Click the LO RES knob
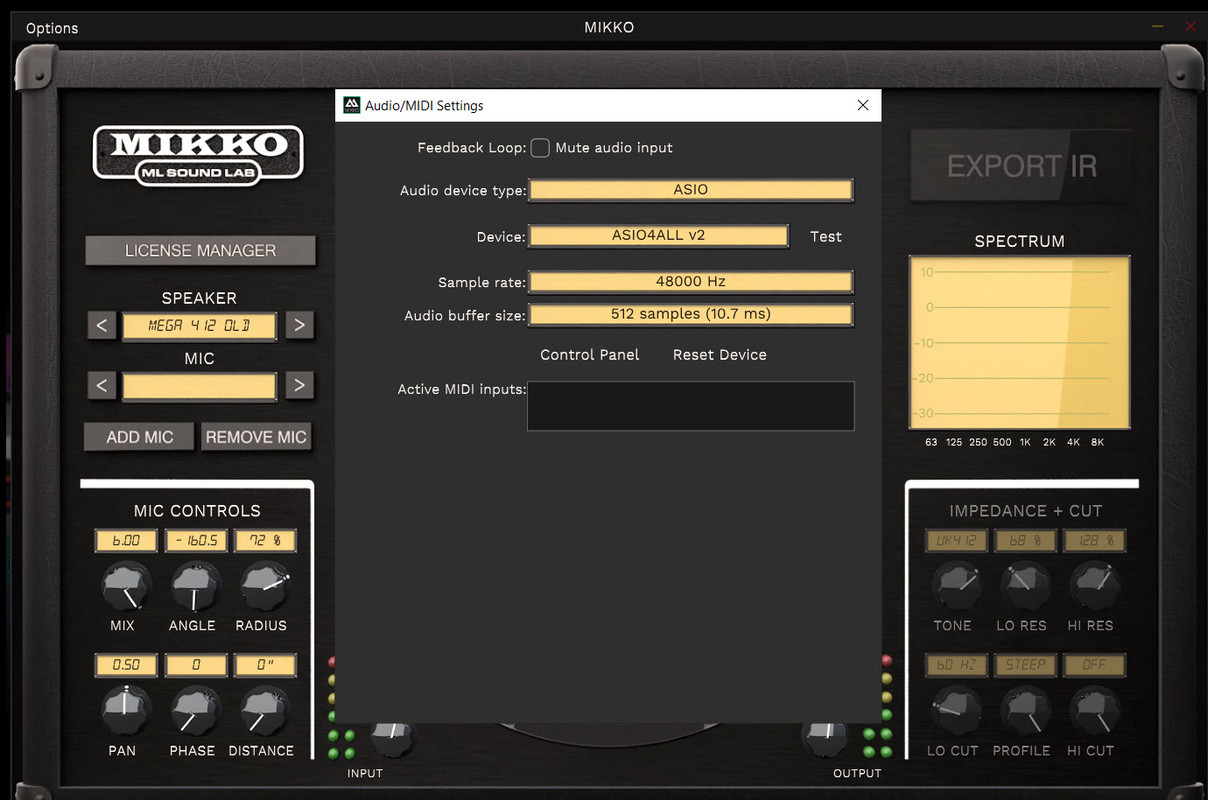Screen dimensions: 1208x800 pos(1024,587)
